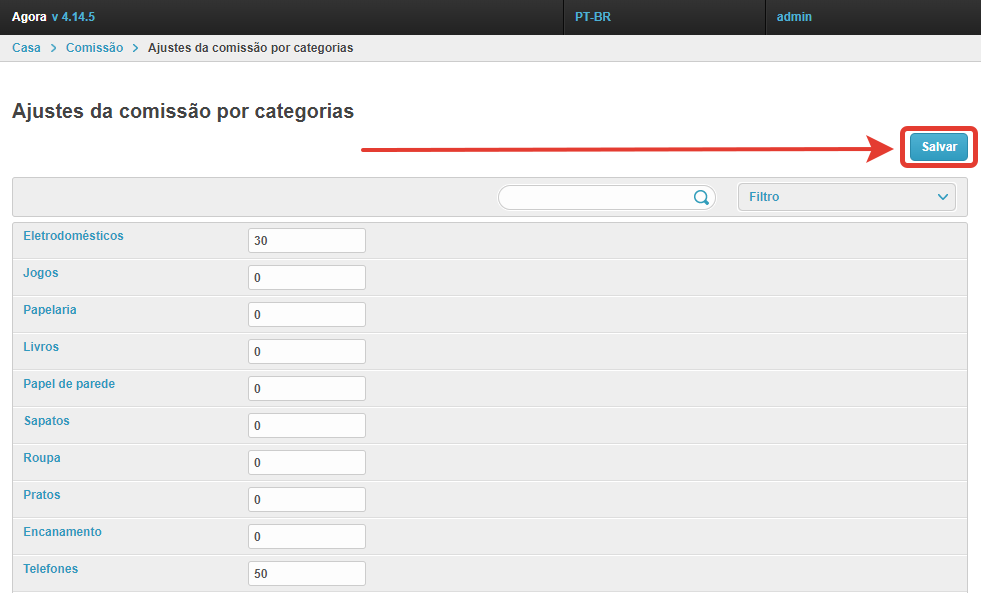Screen dimensions: 981x593
Task: Open the admin user menu
Action: 794,17
